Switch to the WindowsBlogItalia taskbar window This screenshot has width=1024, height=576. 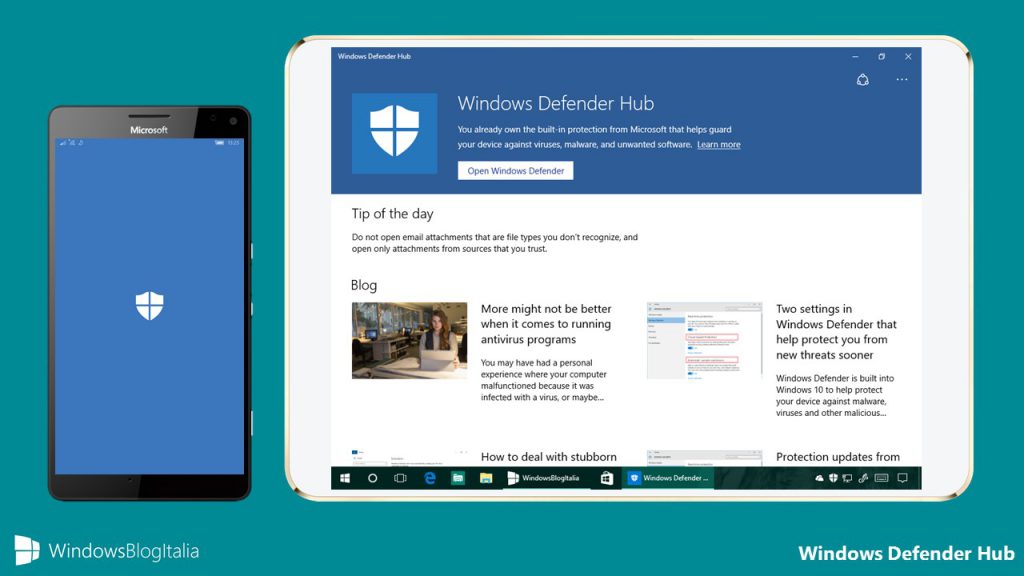550,479
